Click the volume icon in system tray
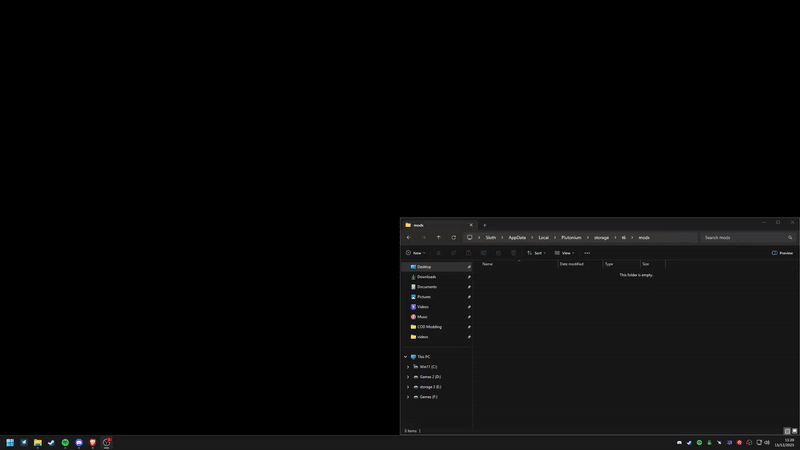This screenshot has width=800, height=450. click(x=767, y=443)
